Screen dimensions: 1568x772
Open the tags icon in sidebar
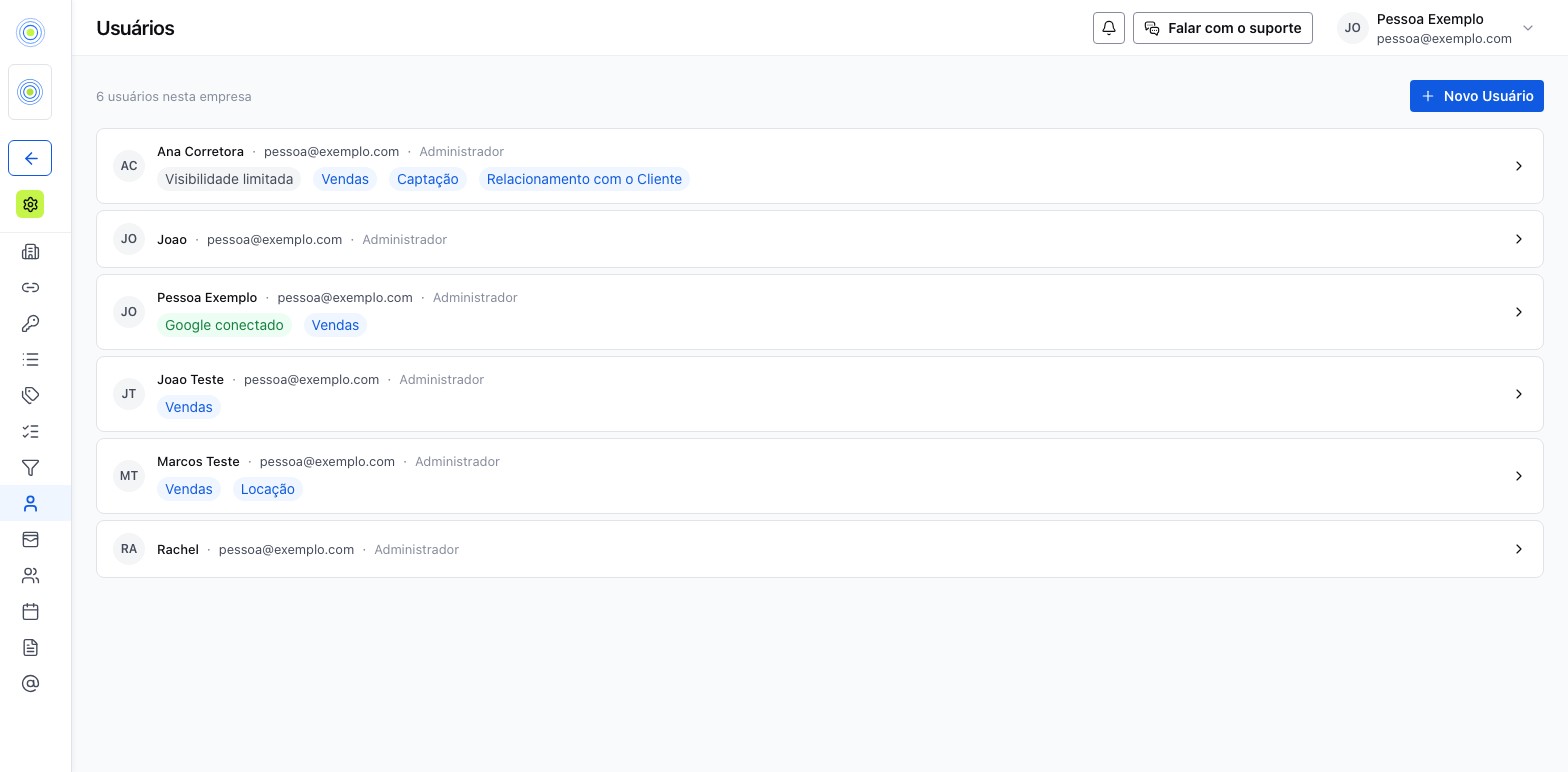(x=30, y=396)
